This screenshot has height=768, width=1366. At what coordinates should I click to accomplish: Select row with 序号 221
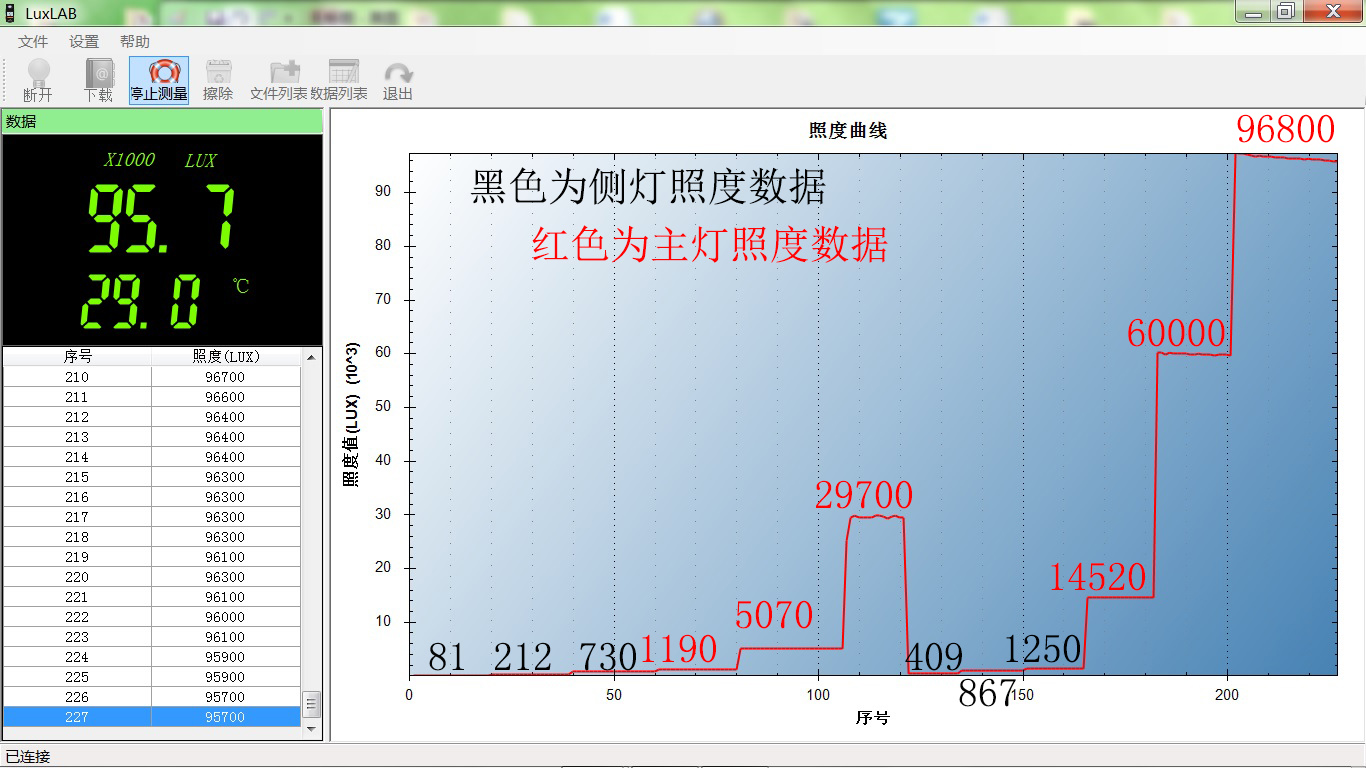[152, 597]
